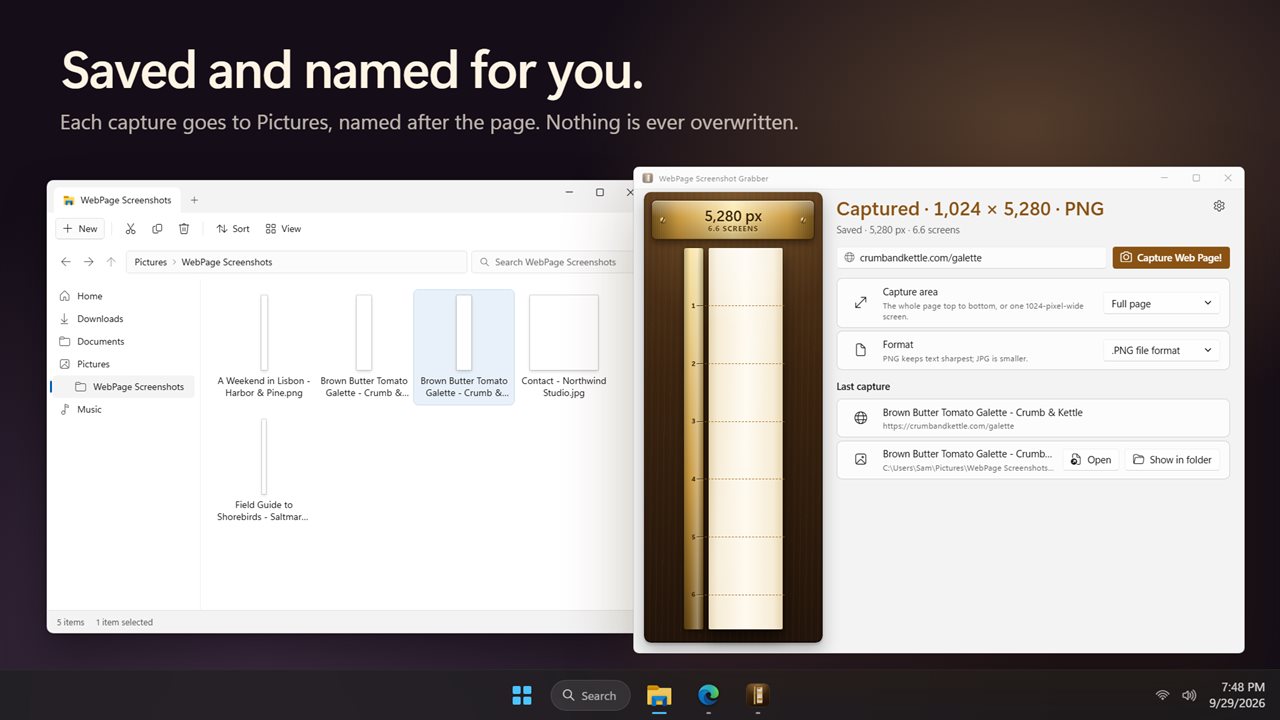Image resolution: width=1280 pixels, height=720 pixels.
Task: Add a new File Explorer tab
Action: (x=194, y=200)
